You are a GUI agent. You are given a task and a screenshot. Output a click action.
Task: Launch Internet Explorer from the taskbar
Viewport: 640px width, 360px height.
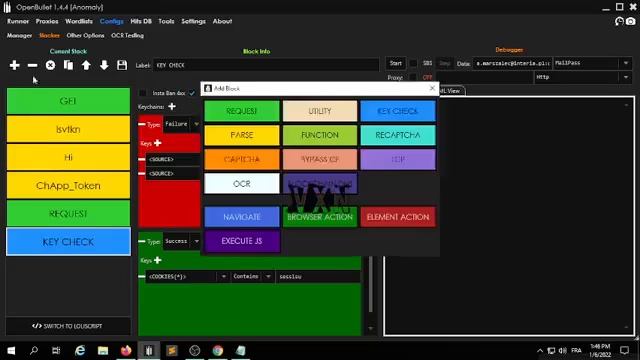pyautogui.click(x=80, y=351)
